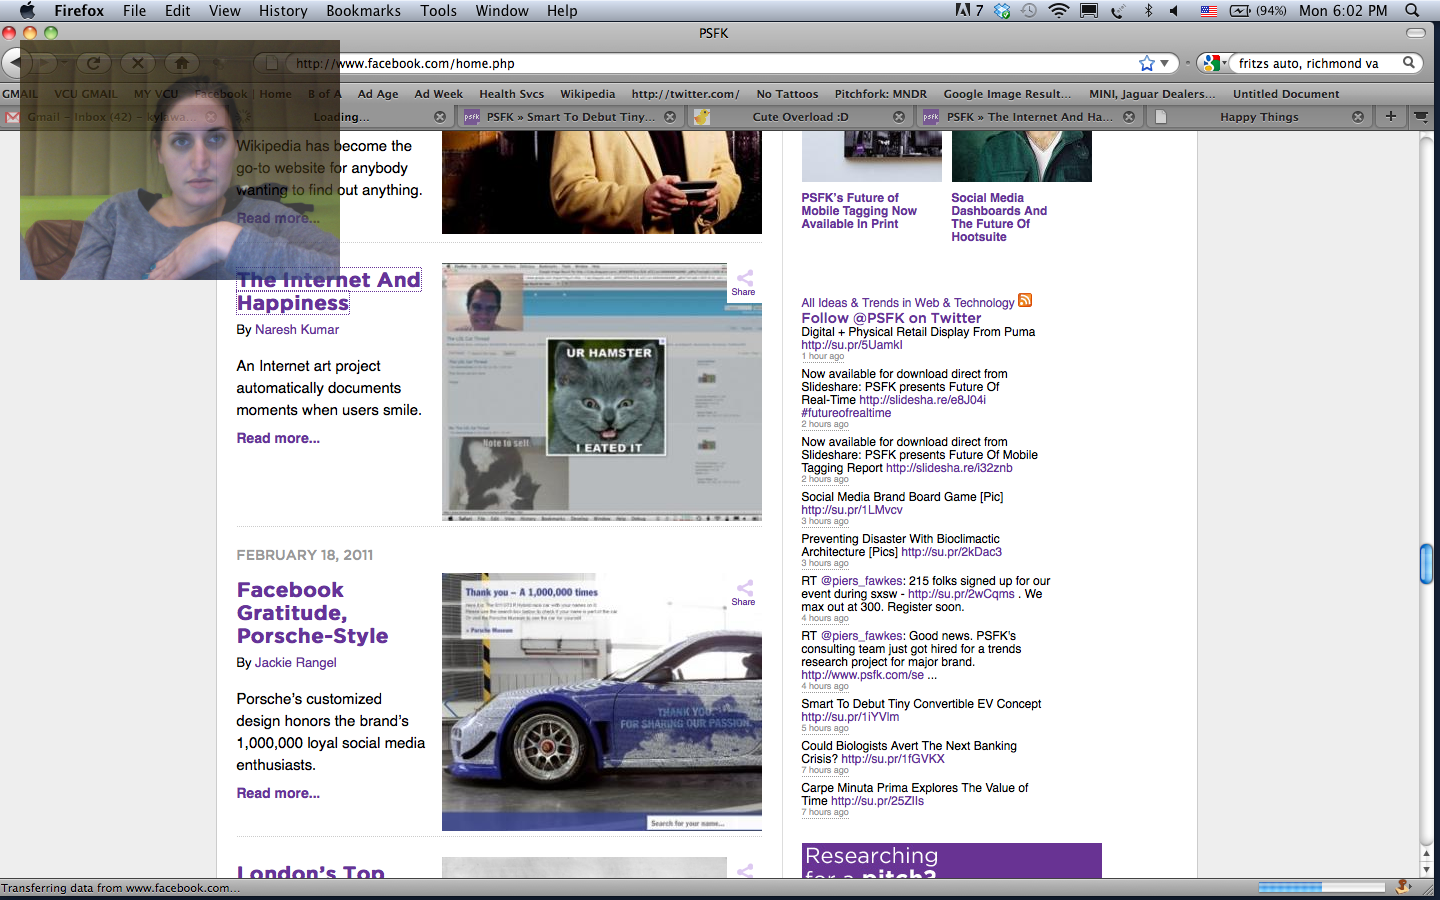This screenshot has height=900, width=1440.
Task: Click the search magnifier in the Google search box
Action: (1409, 63)
